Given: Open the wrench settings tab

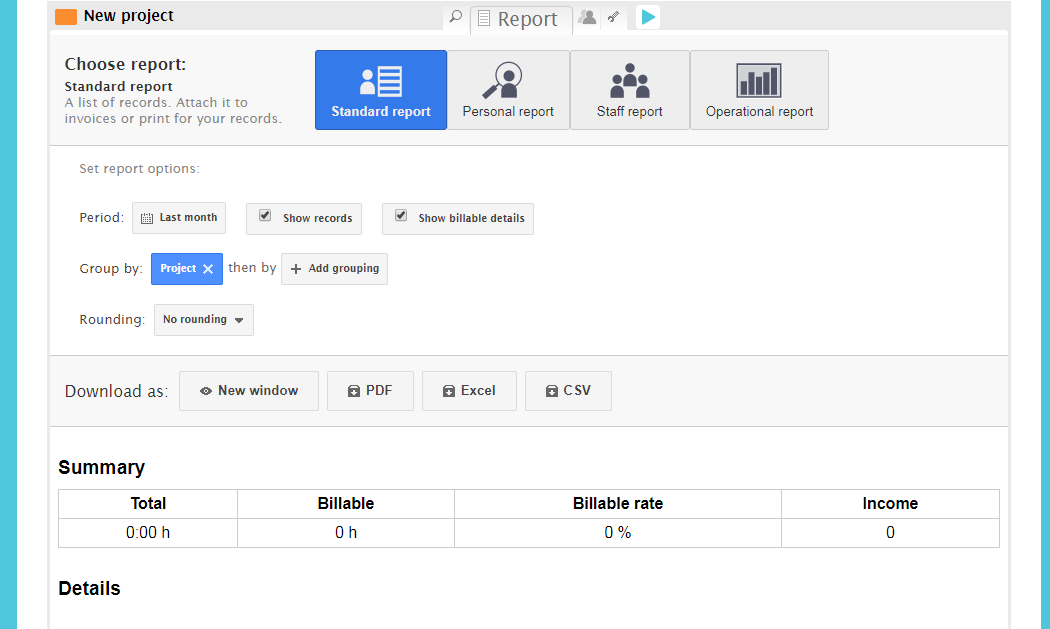Looking at the screenshot, I should 613,17.
